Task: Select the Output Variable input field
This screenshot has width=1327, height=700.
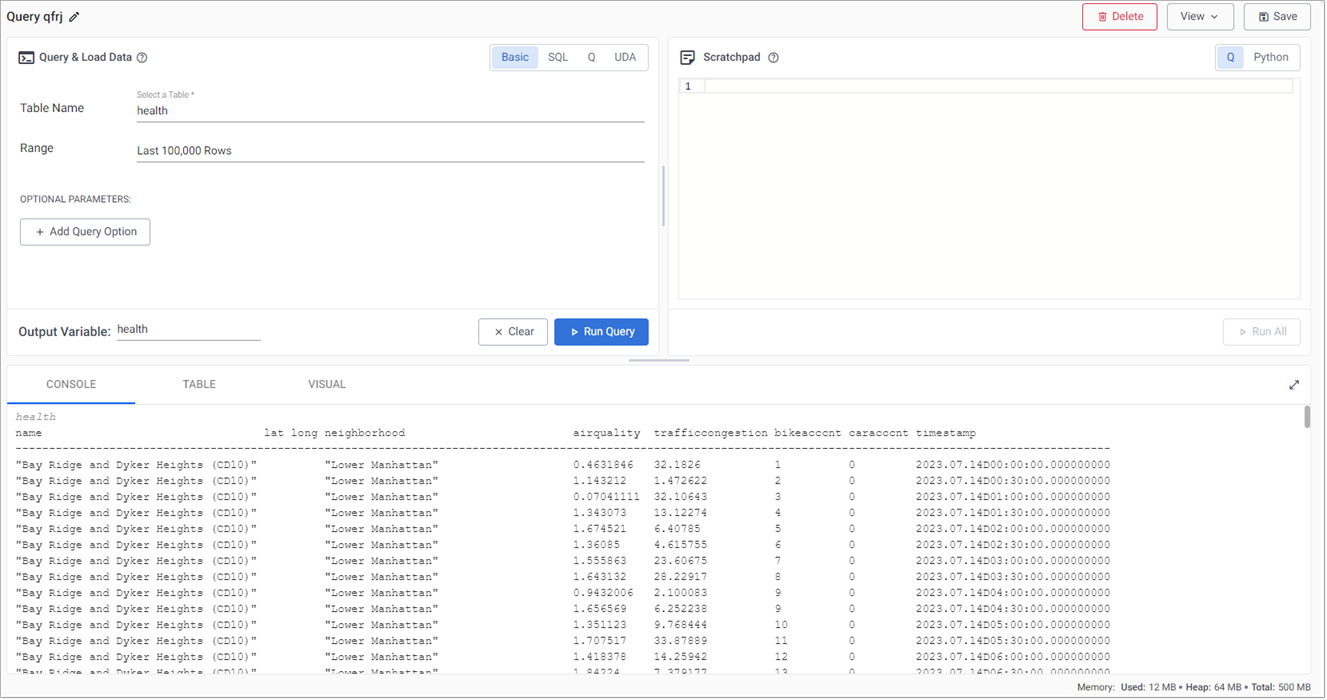Action: coord(188,328)
